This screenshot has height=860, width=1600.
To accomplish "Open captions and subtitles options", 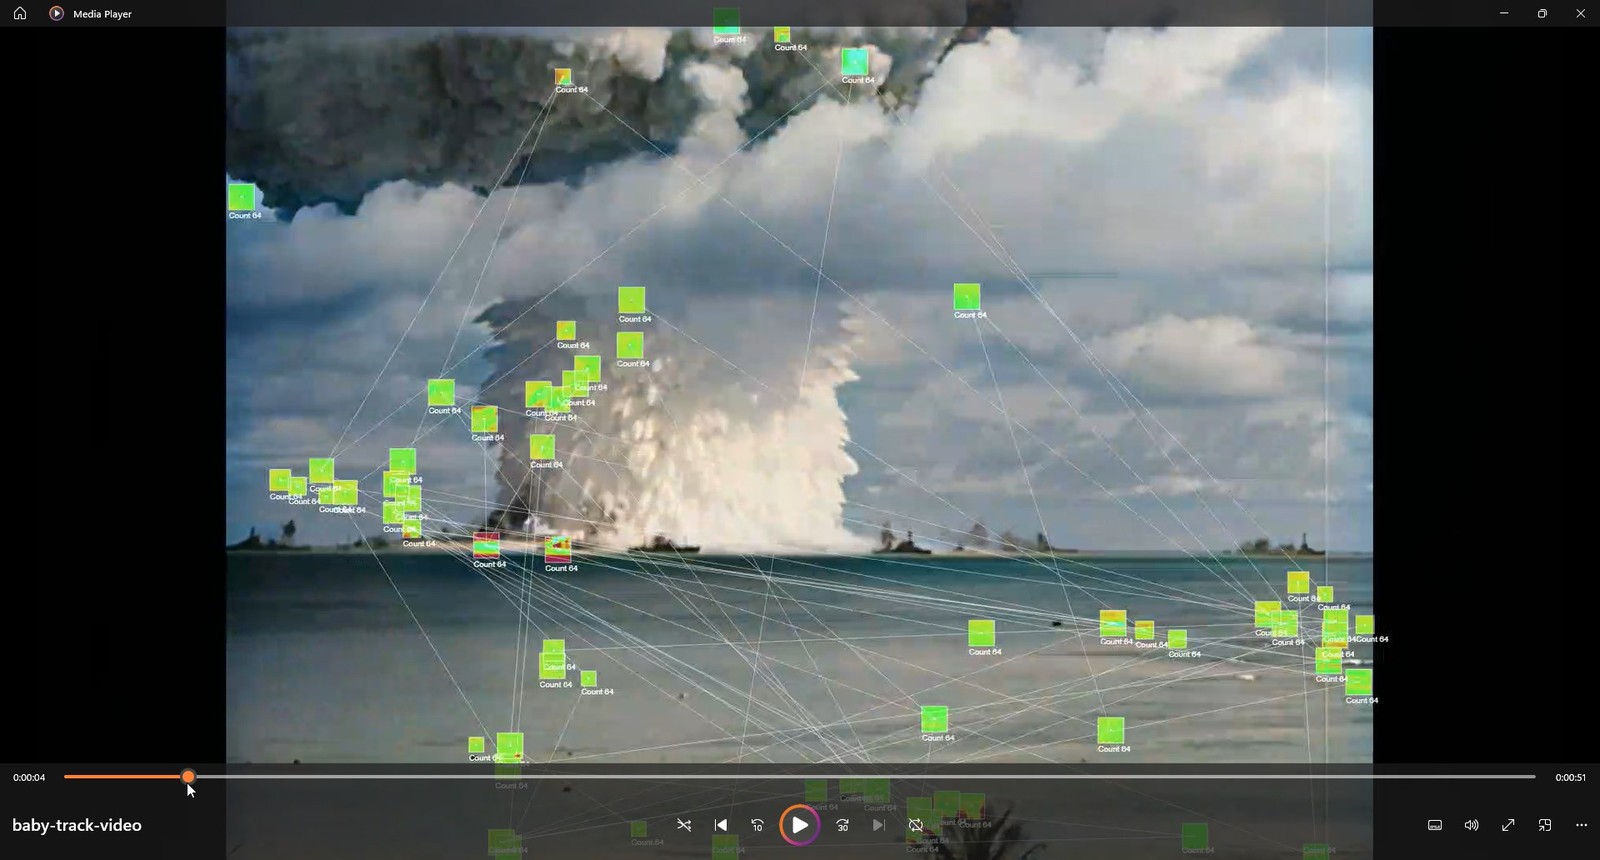I will point(1435,825).
